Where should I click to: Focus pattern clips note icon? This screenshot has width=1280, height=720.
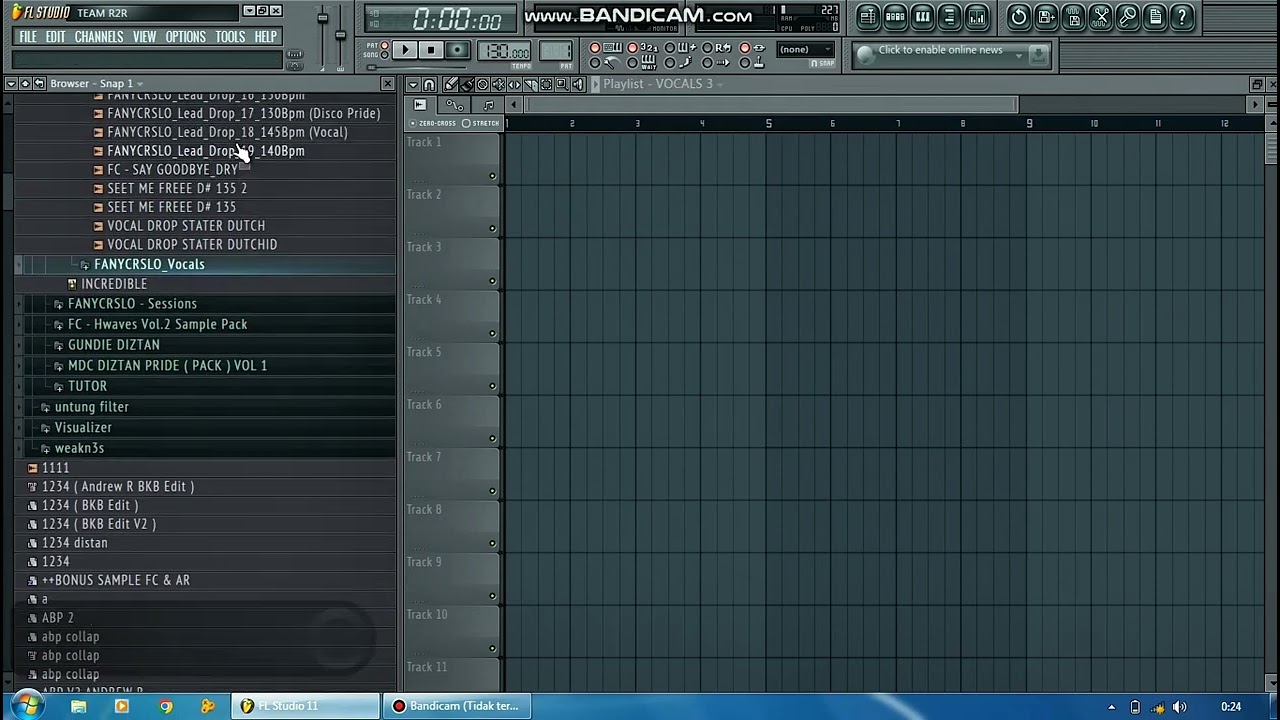click(488, 105)
